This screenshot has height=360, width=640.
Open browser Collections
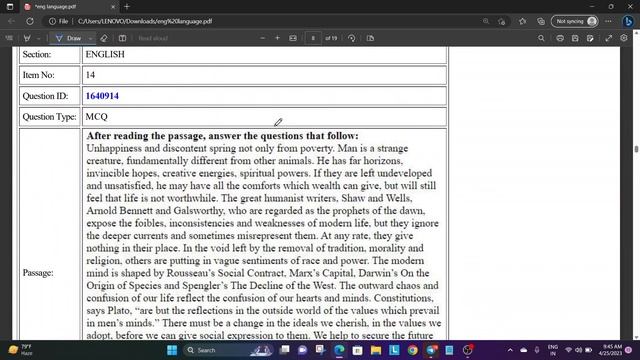click(x=541, y=21)
